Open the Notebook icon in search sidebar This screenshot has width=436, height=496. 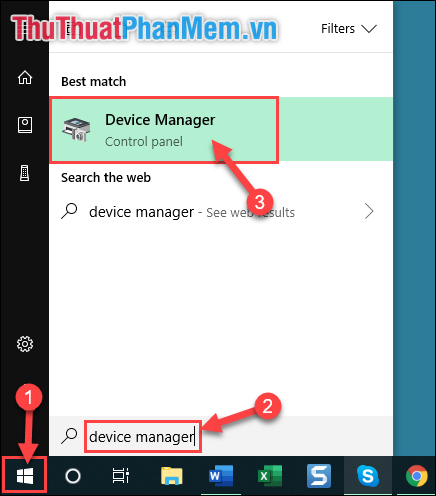click(x=25, y=125)
